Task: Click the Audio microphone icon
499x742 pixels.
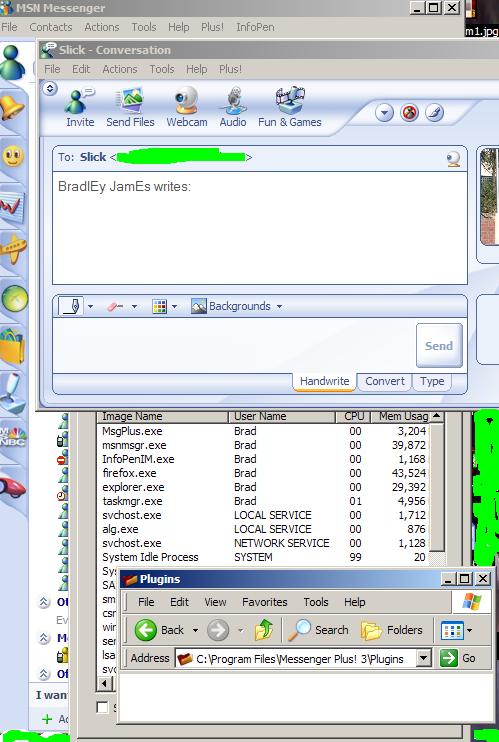Action: coord(232,106)
